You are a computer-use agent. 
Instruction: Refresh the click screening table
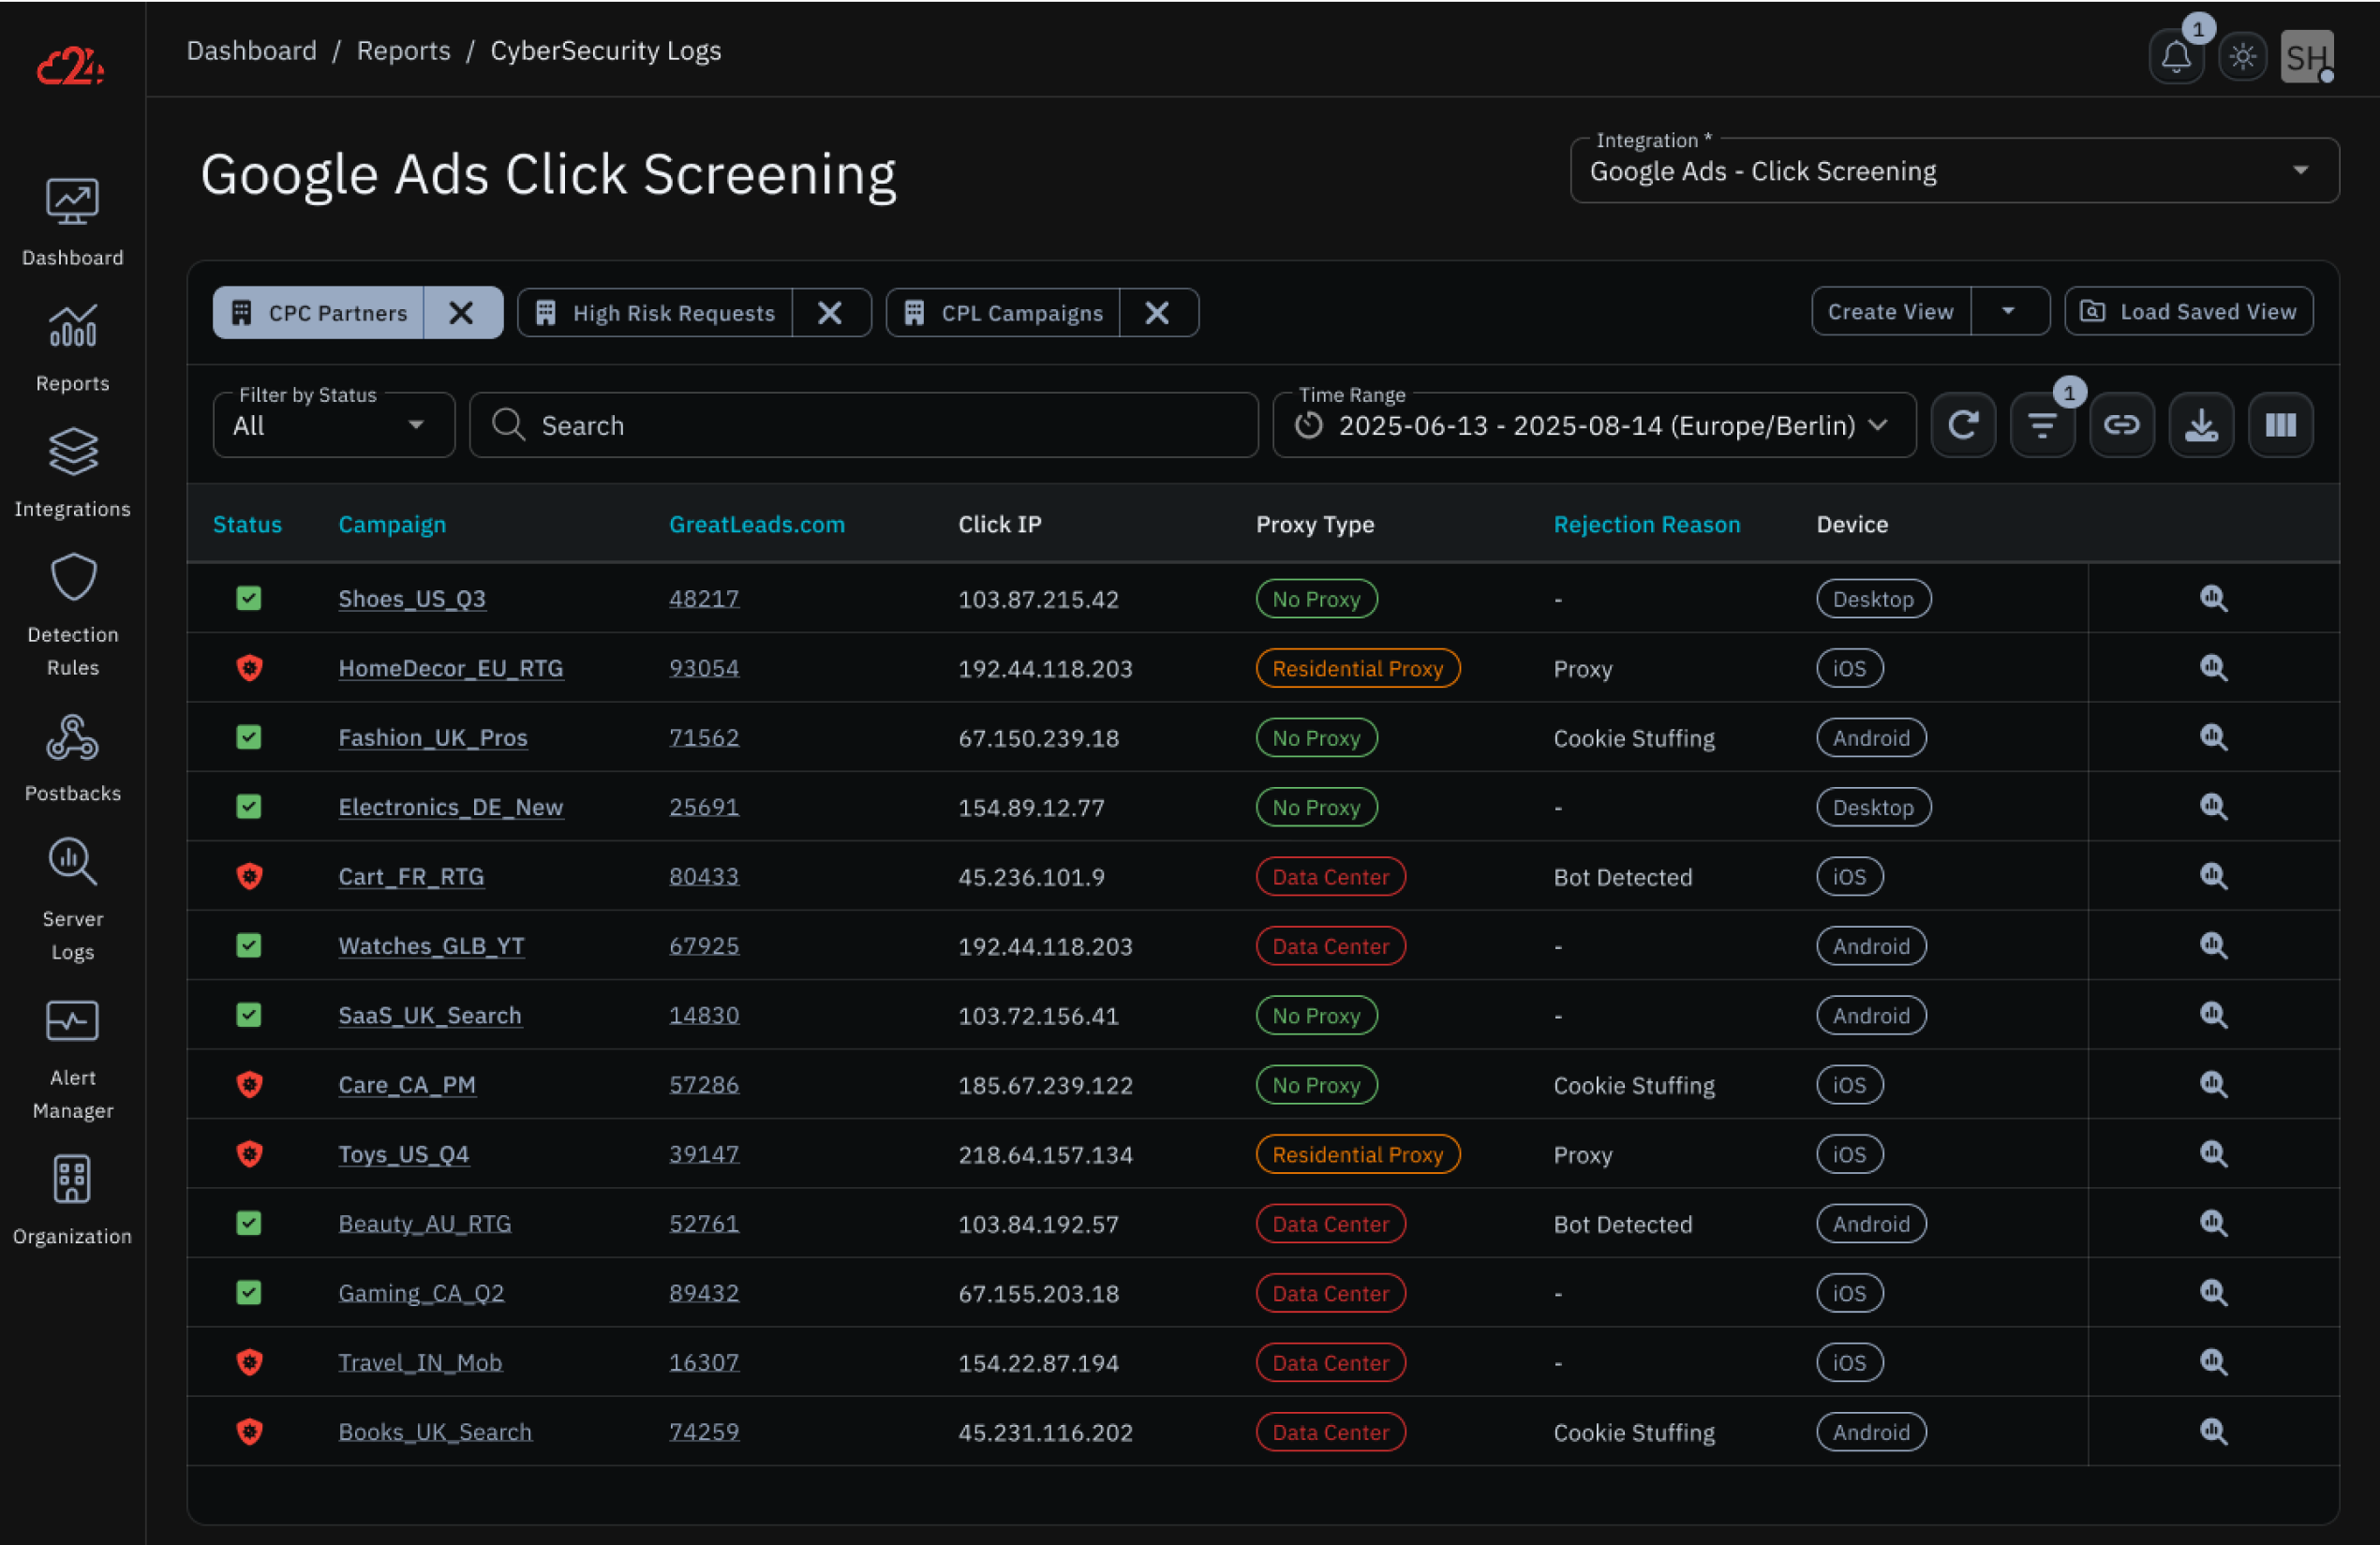1963,424
